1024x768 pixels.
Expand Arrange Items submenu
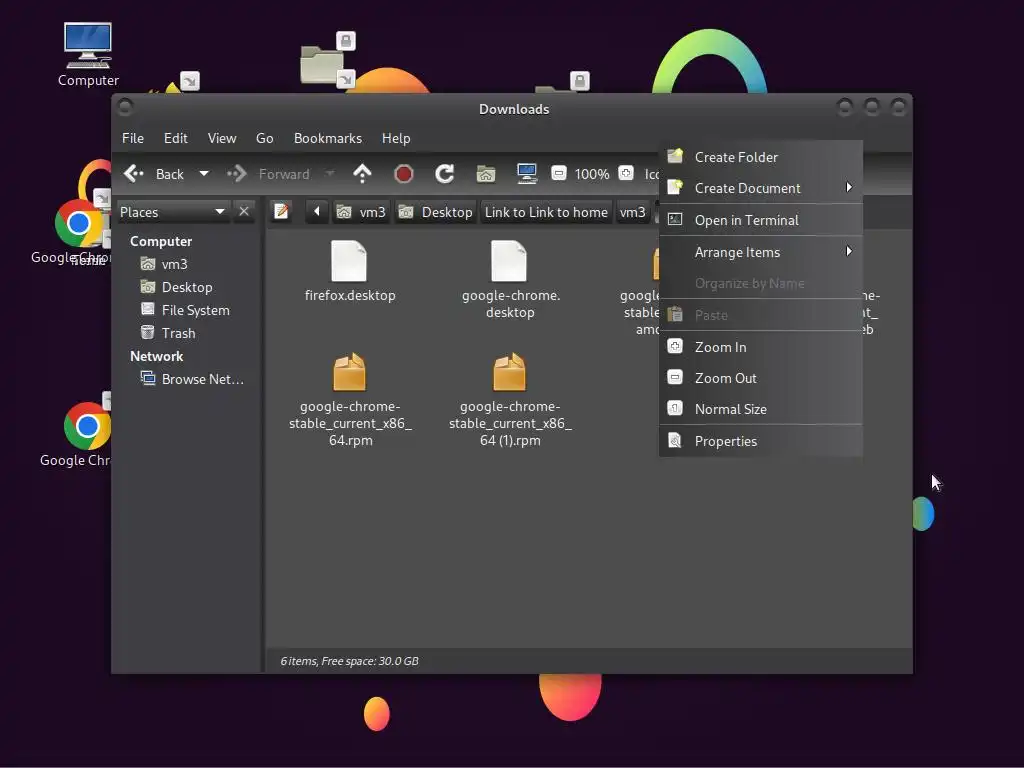pos(761,252)
